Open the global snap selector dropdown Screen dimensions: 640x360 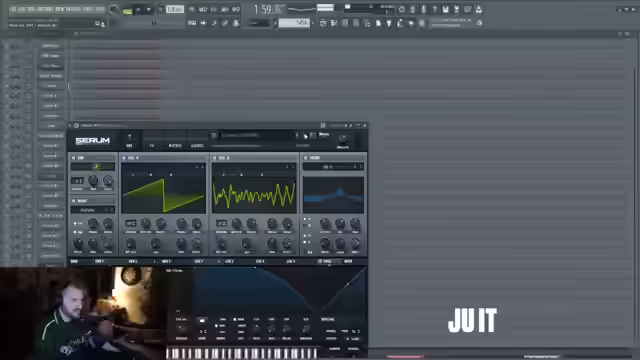259,23
